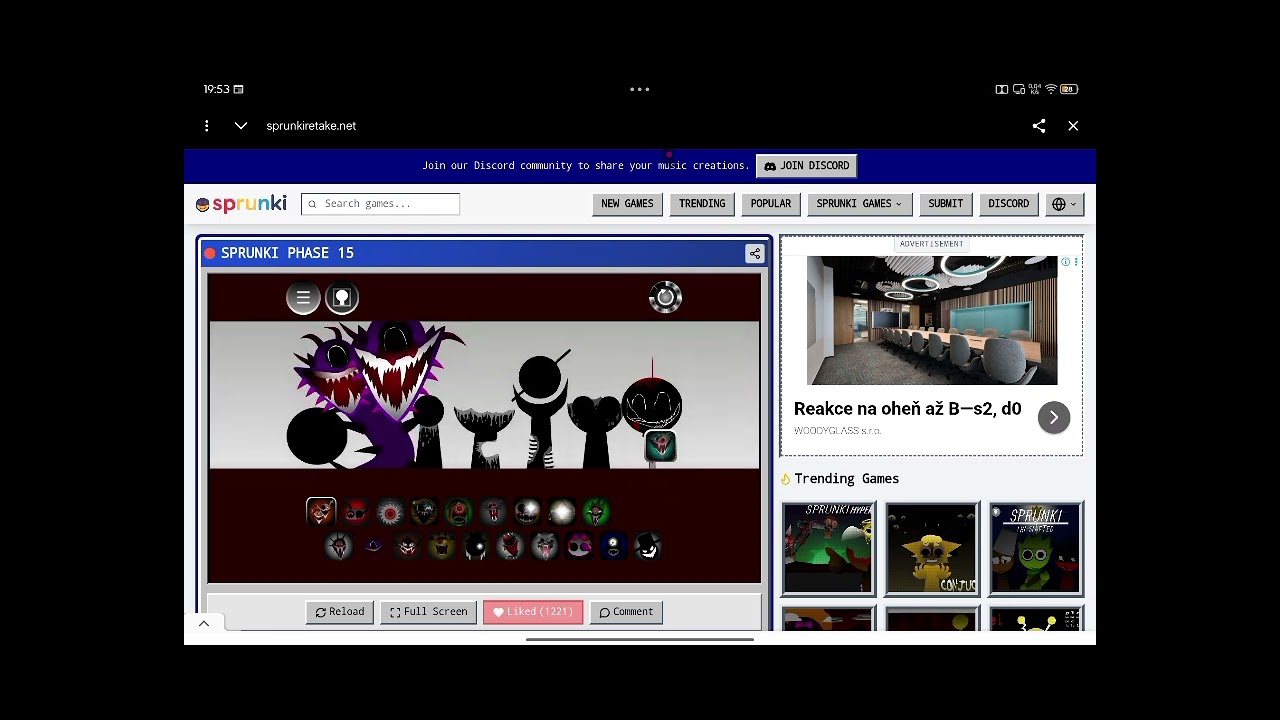Click the sprunki site logo
1280x720 pixels.
click(x=241, y=204)
